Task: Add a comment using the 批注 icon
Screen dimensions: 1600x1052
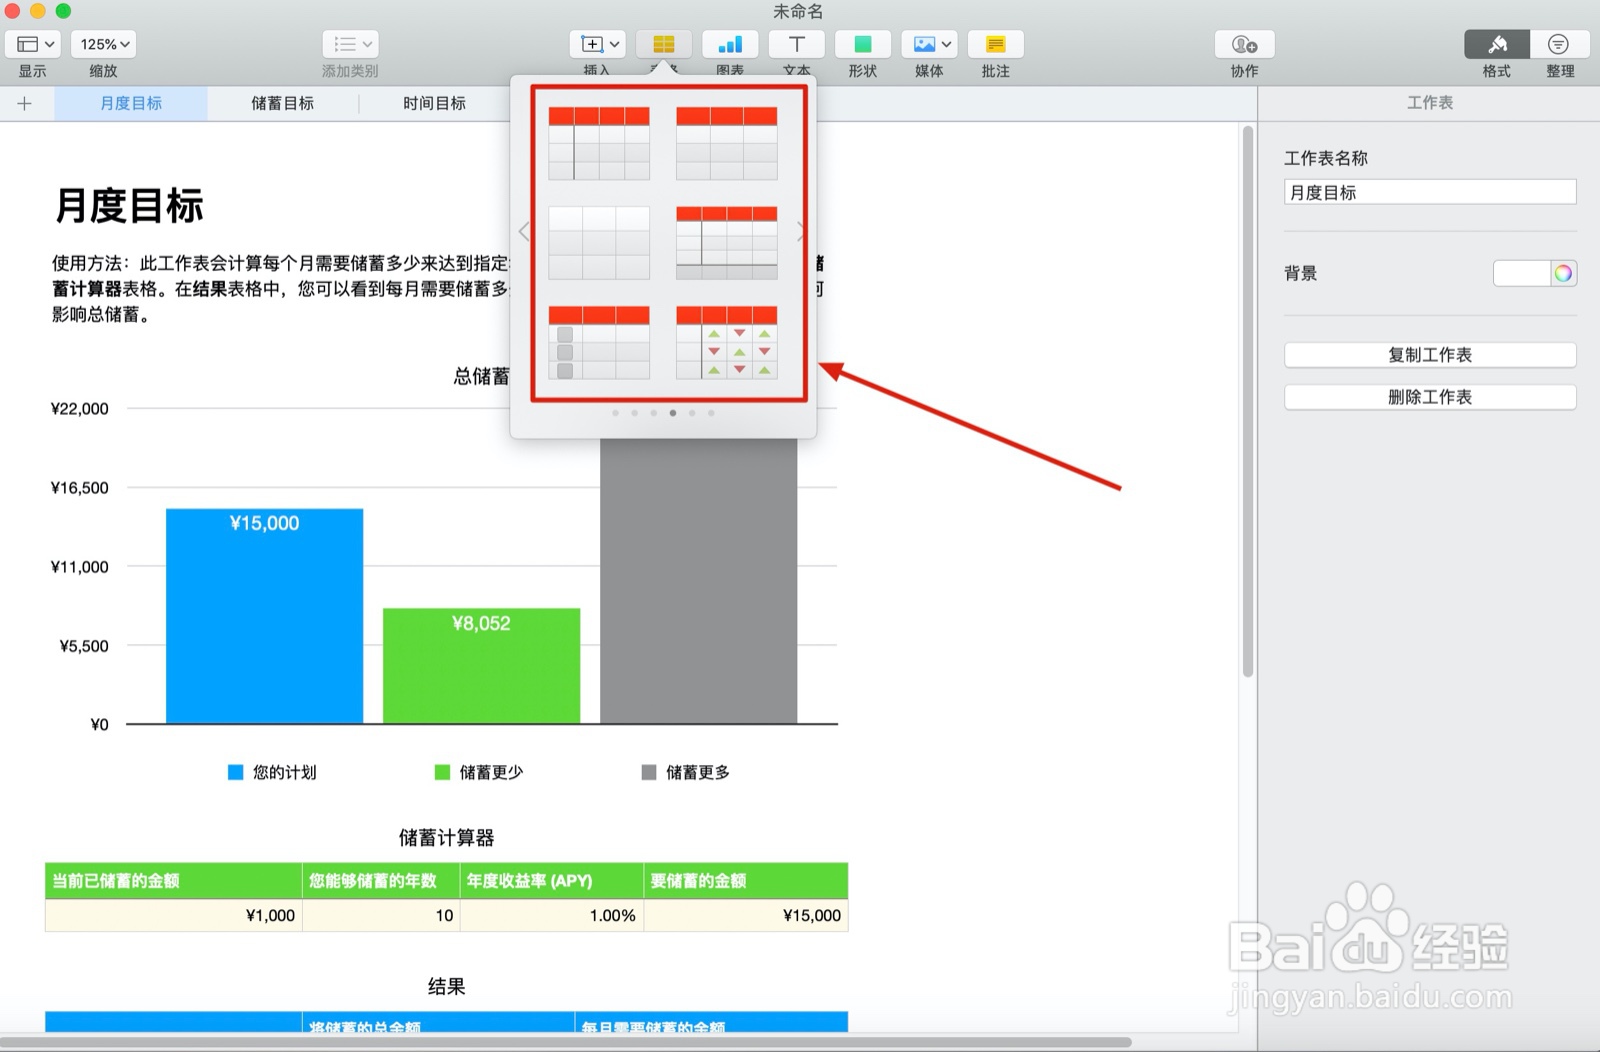Action: 995,44
